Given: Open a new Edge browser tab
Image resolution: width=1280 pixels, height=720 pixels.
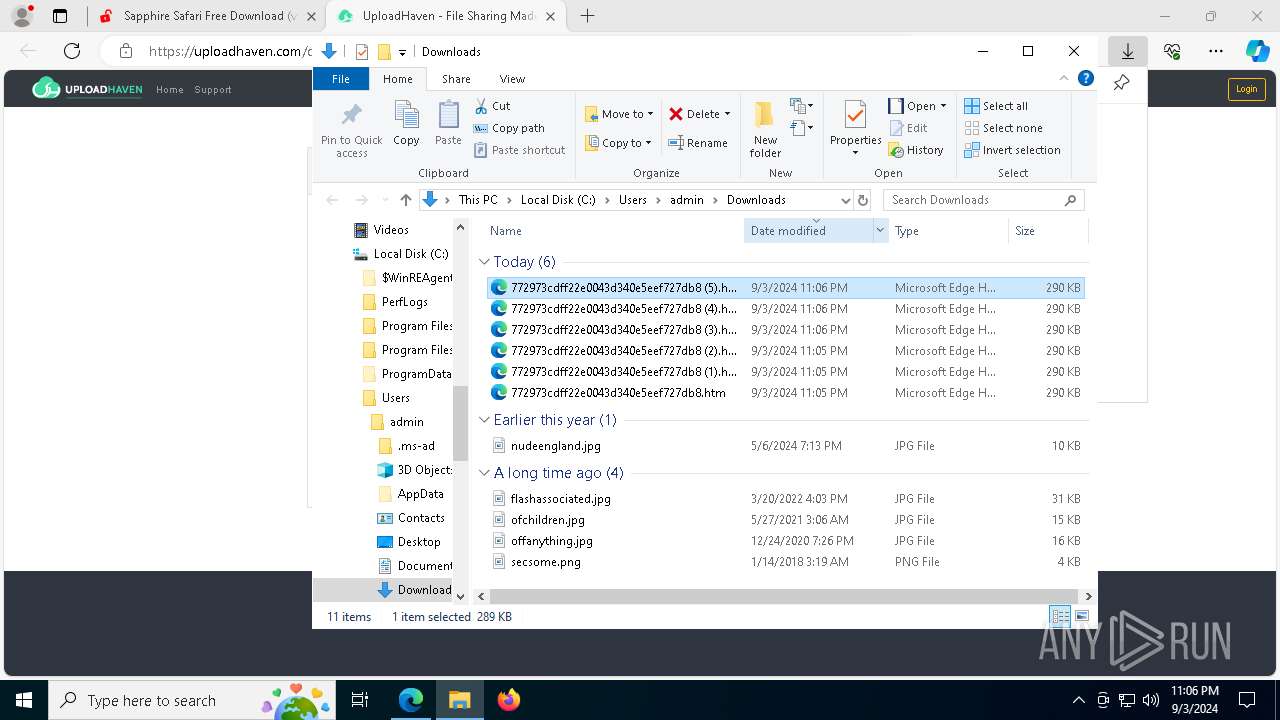Looking at the screenshot, I should [x=587, y=16].
